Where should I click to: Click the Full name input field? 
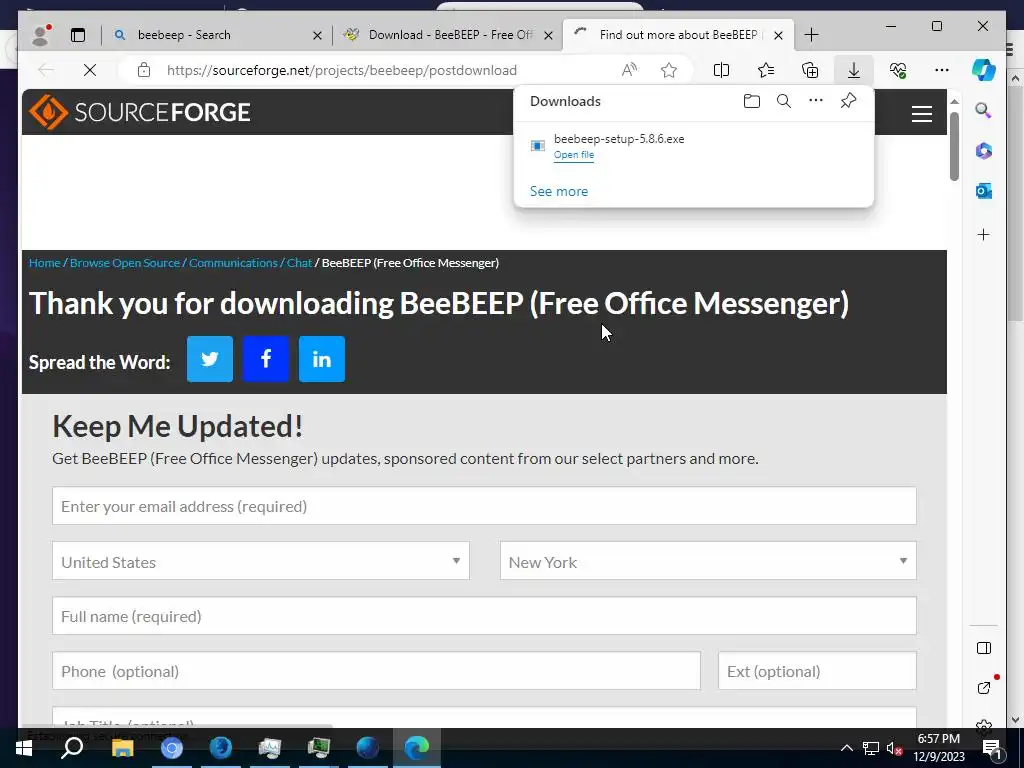484,616
